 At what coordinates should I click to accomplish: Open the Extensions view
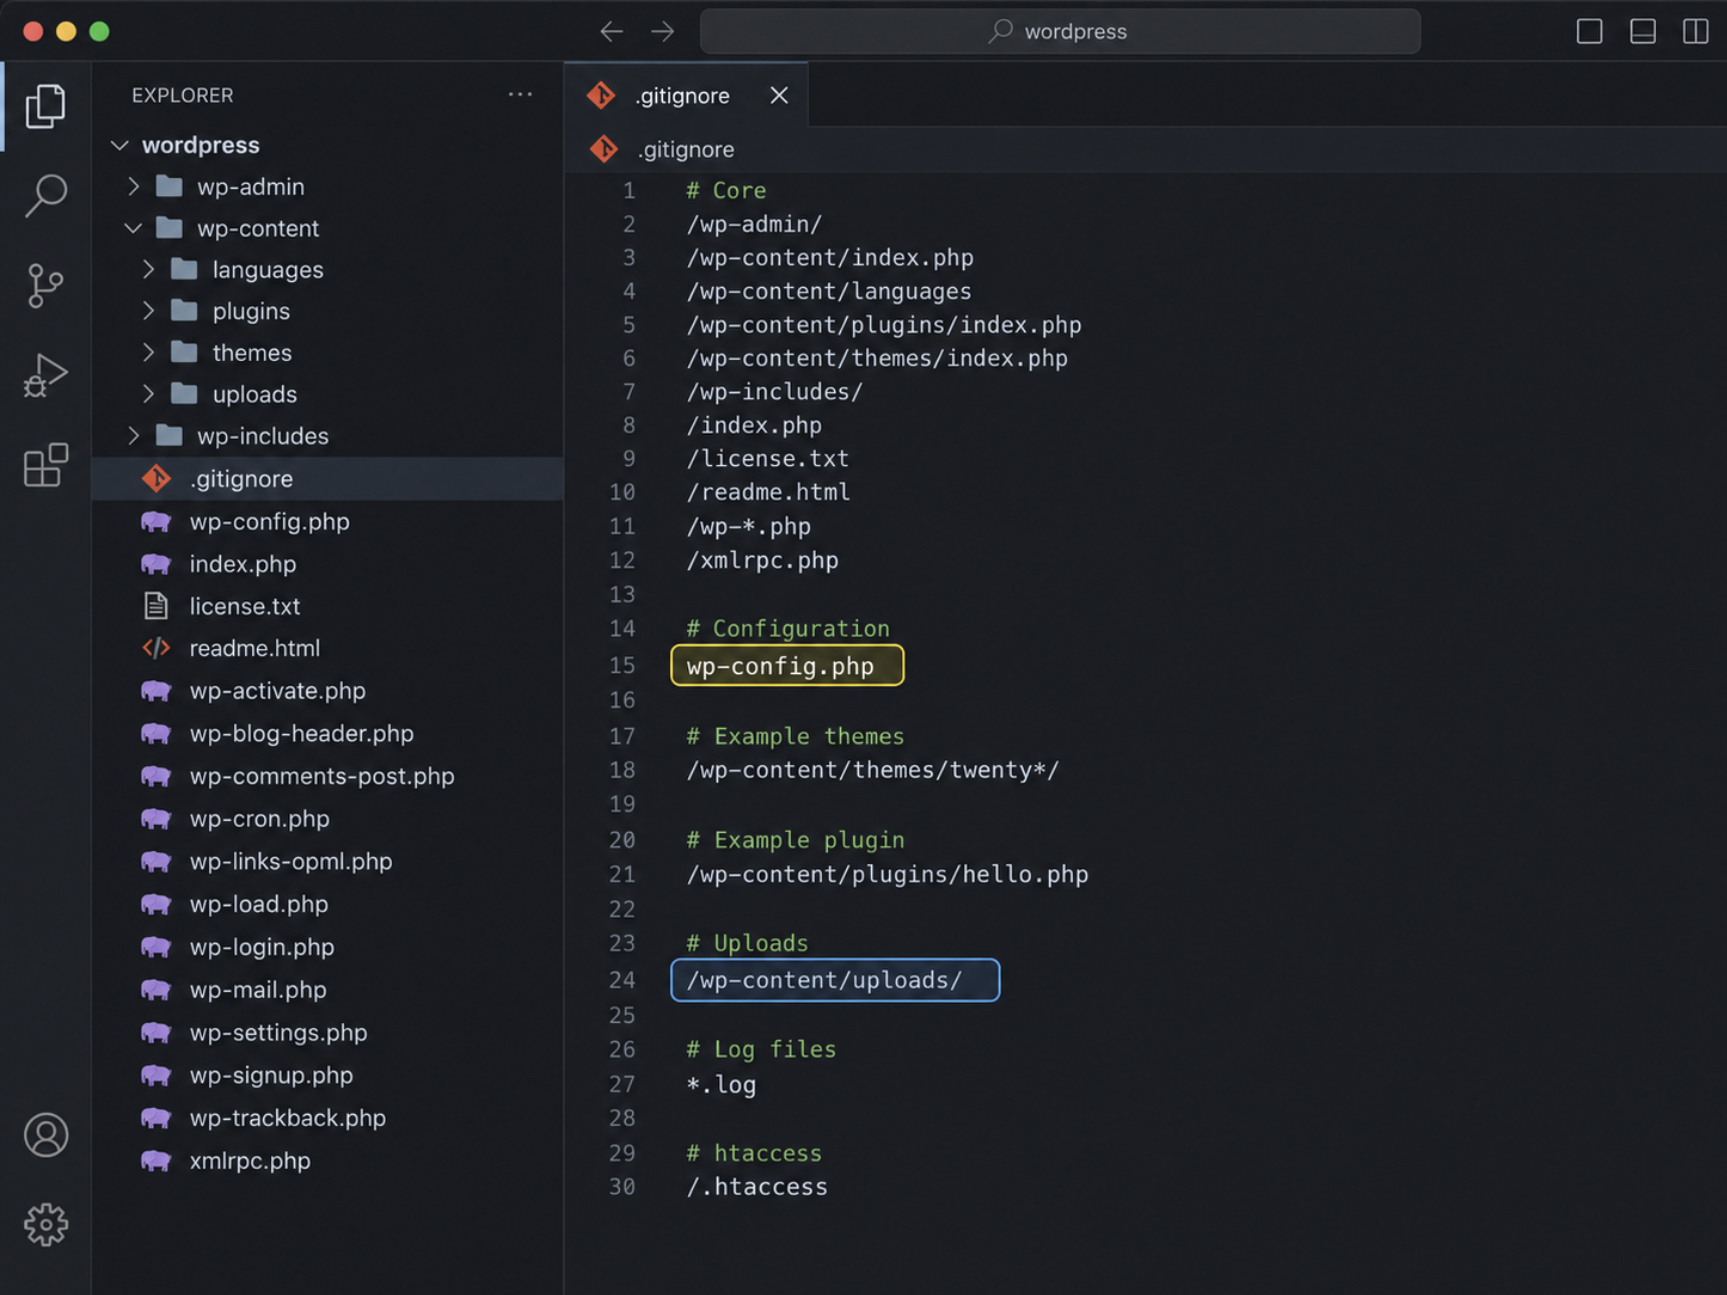click(45, 465)
